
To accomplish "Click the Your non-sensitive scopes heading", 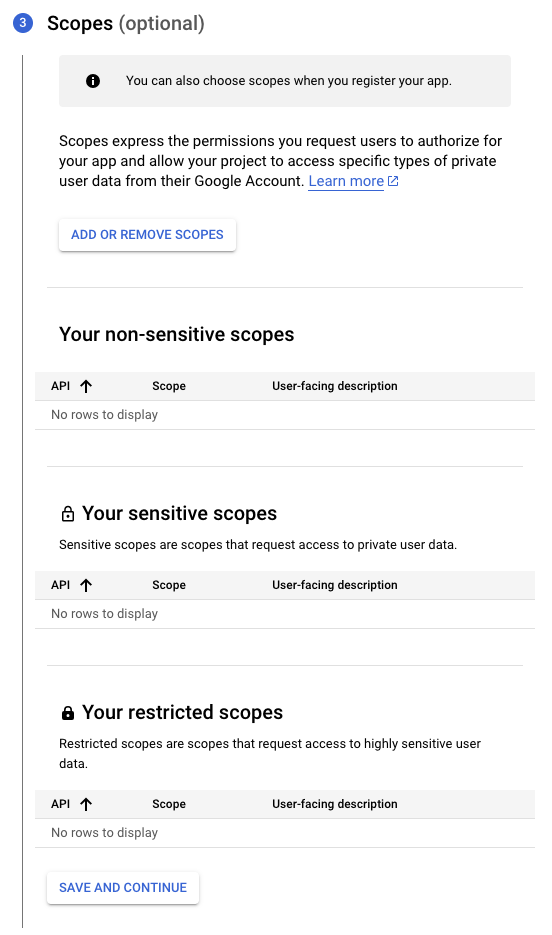I will [x=176, y=335].
